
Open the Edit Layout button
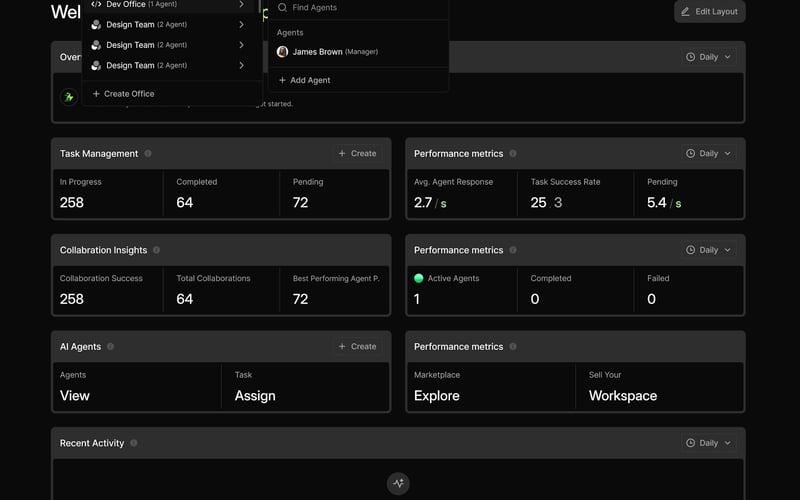(x=710, y=11)
